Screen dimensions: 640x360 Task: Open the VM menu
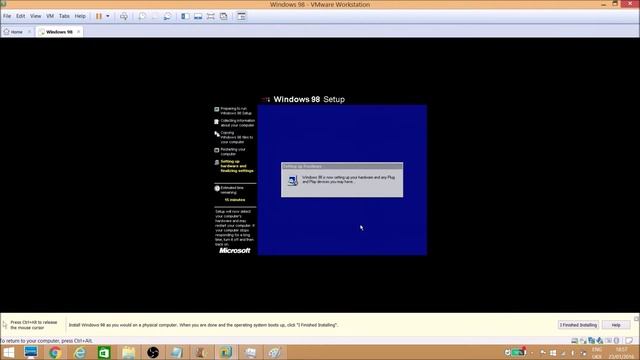coord(50,16)
